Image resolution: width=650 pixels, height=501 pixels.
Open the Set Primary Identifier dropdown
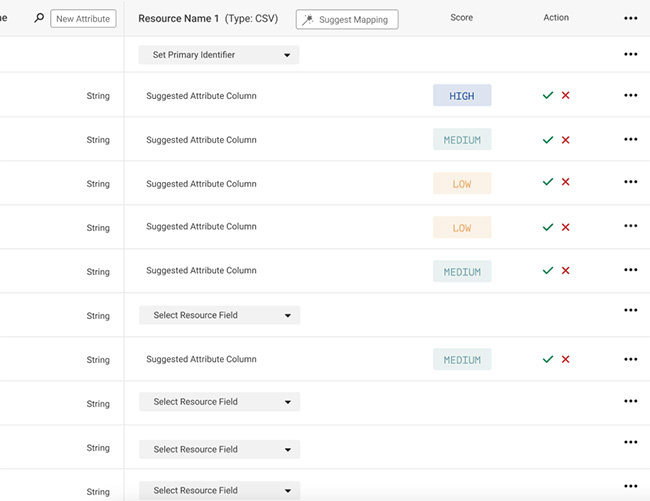click(x=219, y=55)
